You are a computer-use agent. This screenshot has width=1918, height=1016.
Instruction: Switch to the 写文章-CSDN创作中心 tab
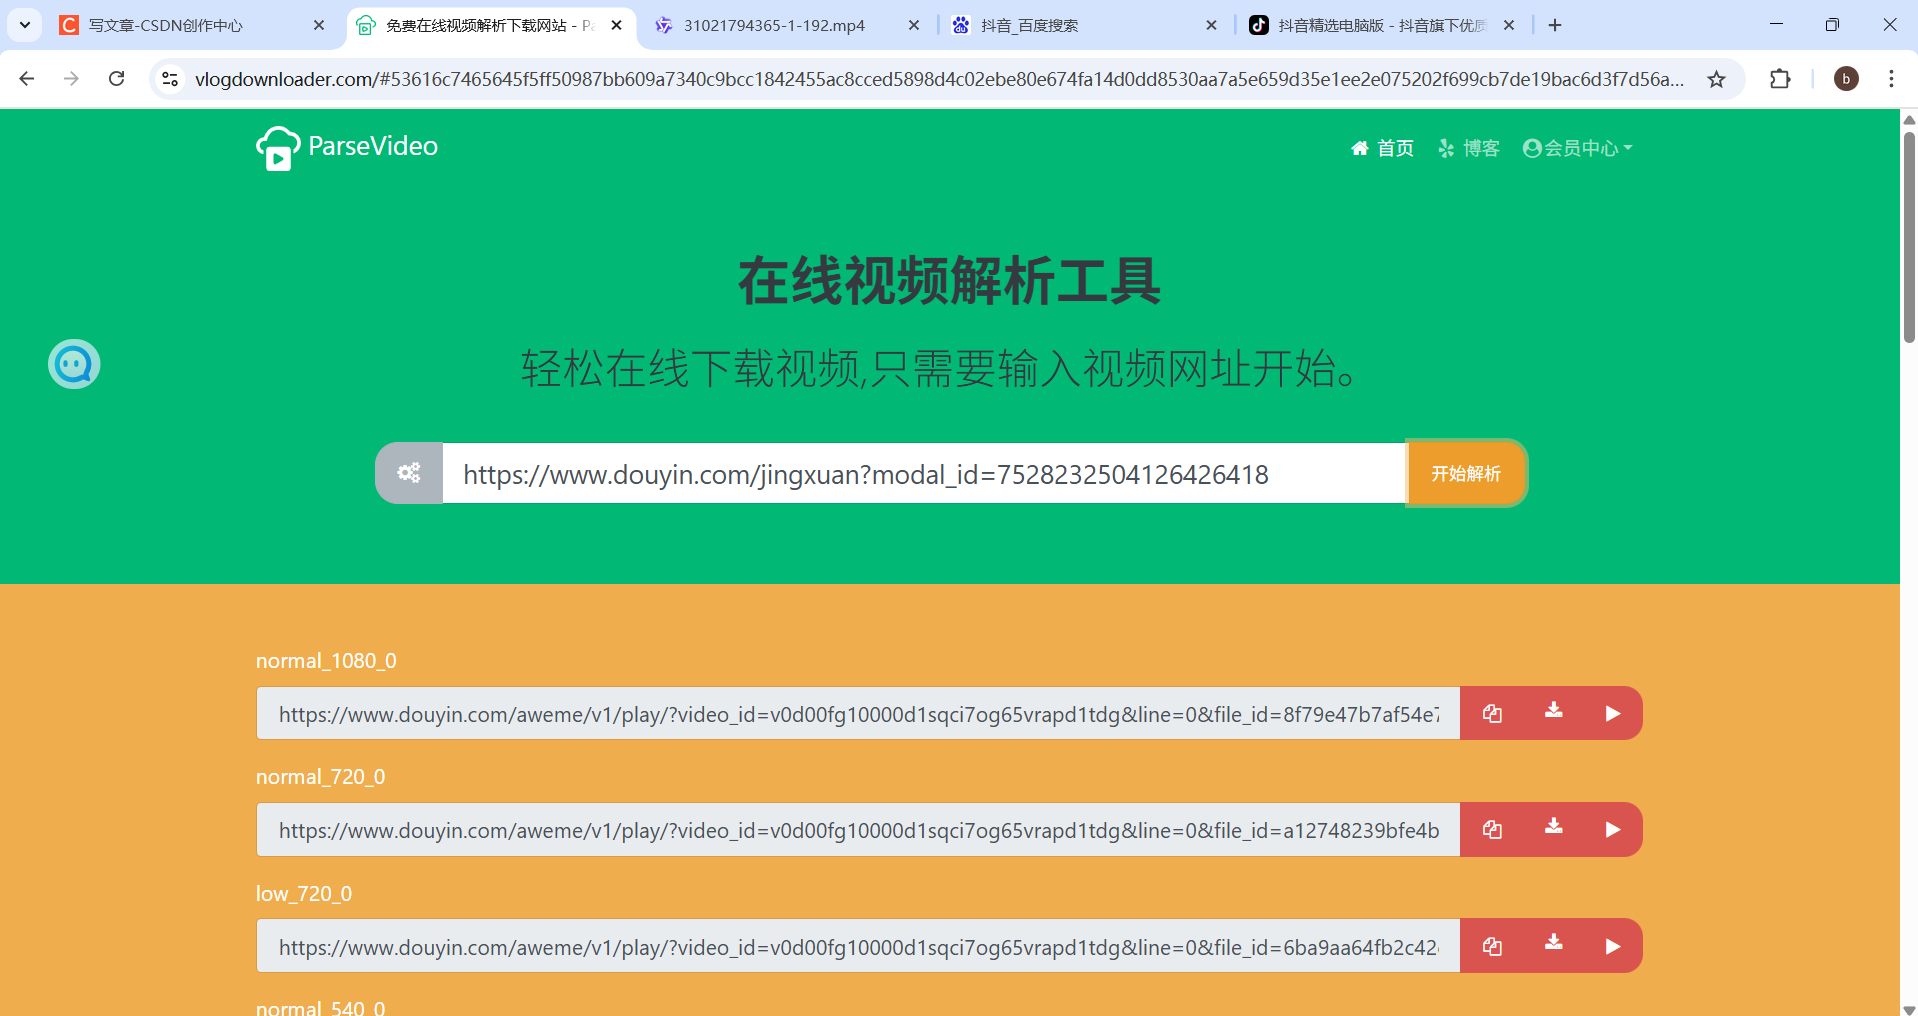coord(190,25)
